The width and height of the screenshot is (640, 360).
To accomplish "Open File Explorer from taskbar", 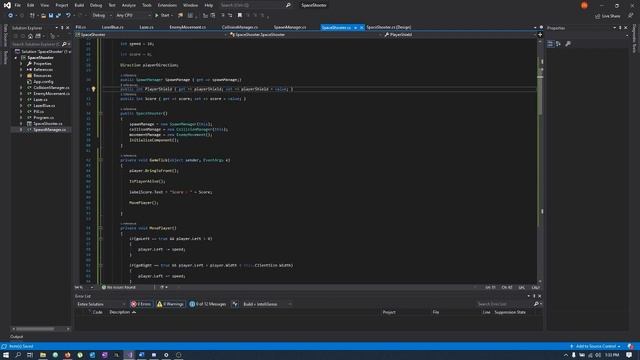I will click(43, 355).
